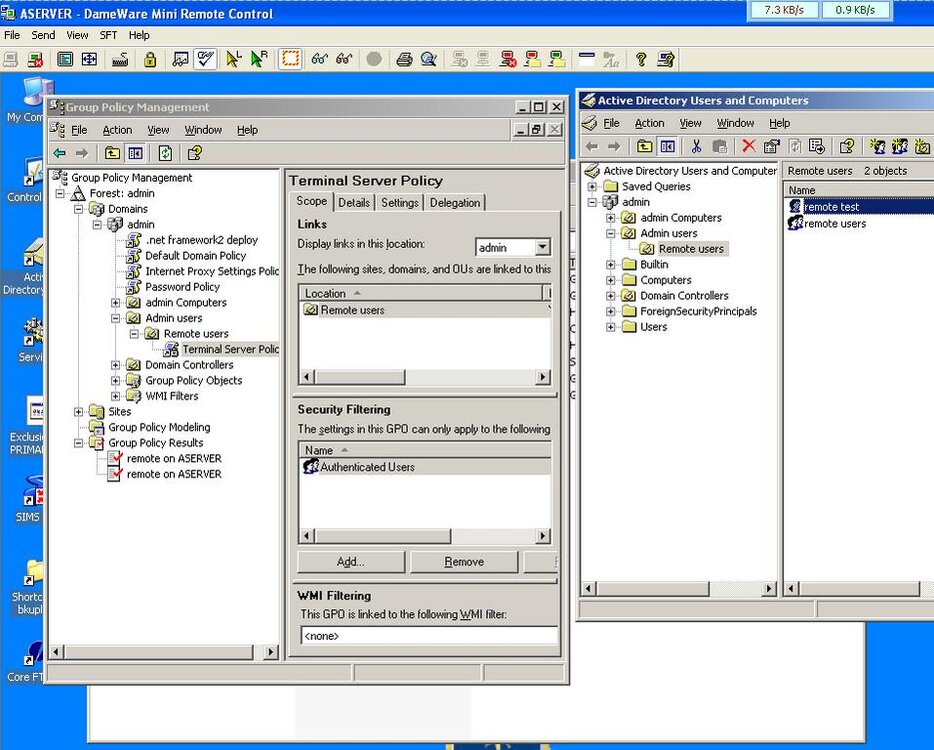Screen dimensions: 934x750
Task: Sort by Name column header in Security Filtering
Action: (425, 450)
